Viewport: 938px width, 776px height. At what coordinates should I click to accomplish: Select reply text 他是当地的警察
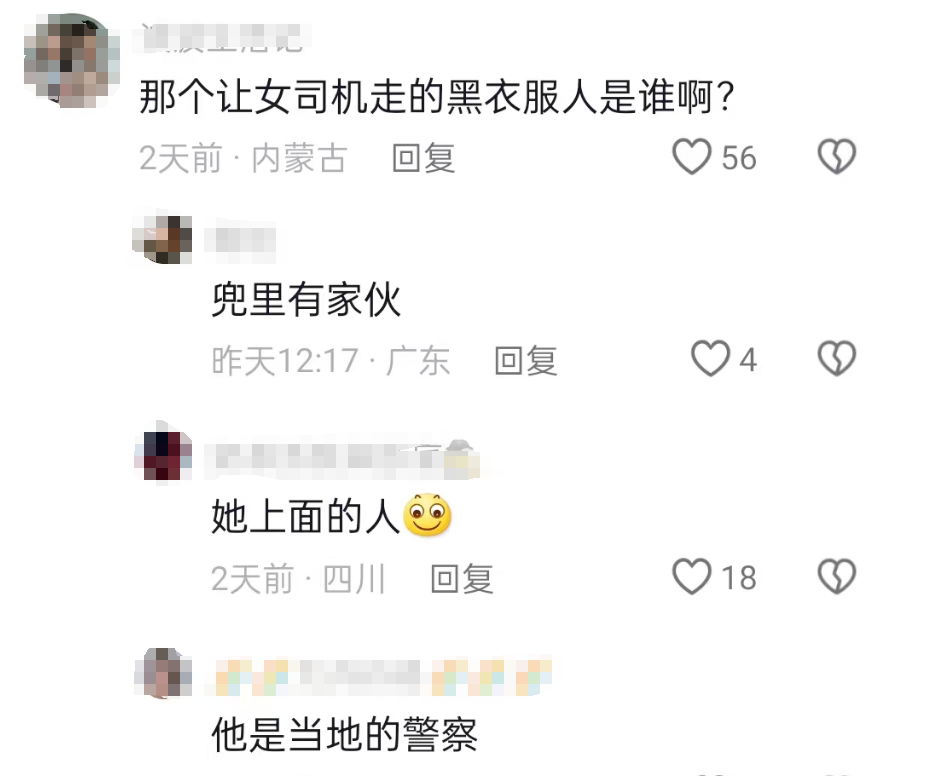pos(345,734)
